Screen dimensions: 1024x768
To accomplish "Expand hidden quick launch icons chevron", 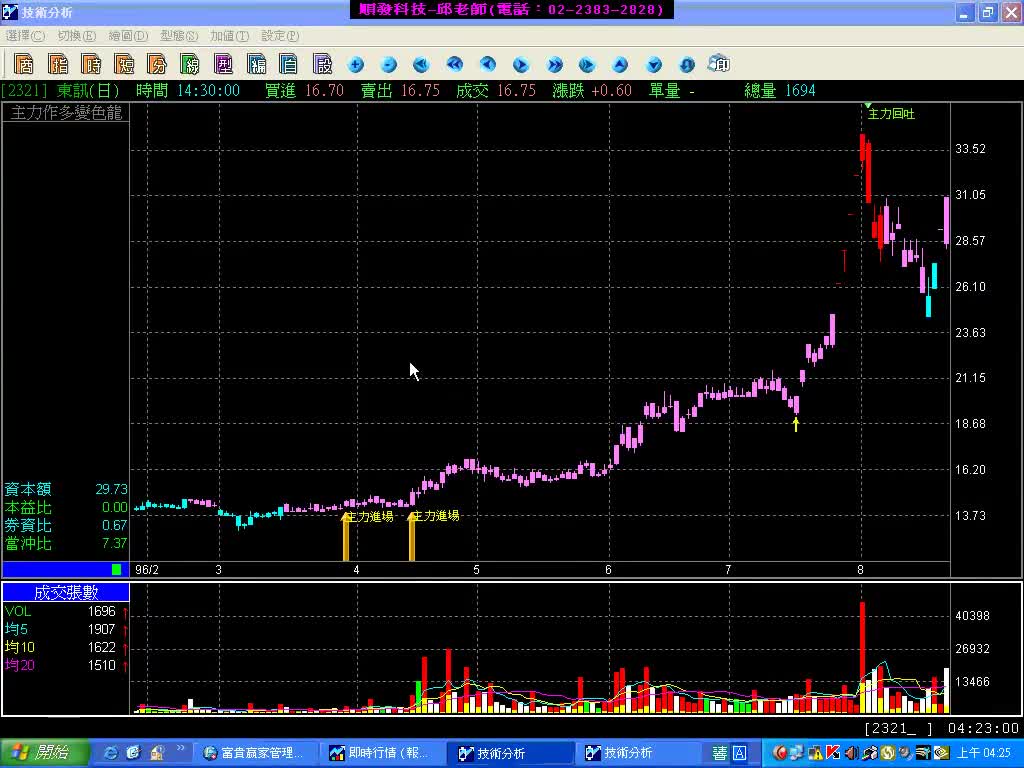I will pos(181,749).
